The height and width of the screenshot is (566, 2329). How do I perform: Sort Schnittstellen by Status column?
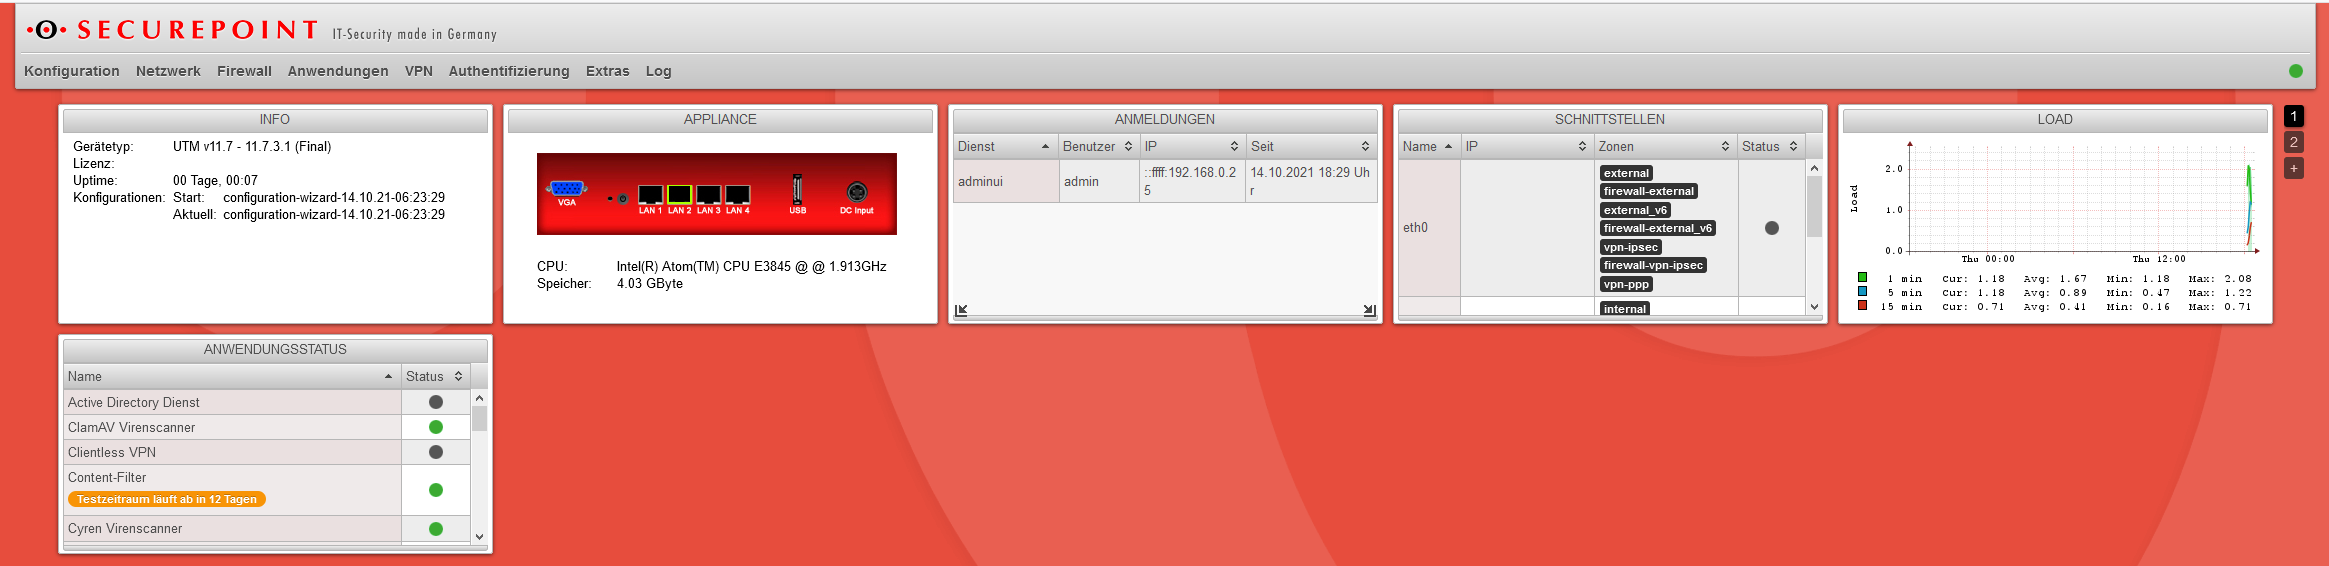coord(1771,146)
